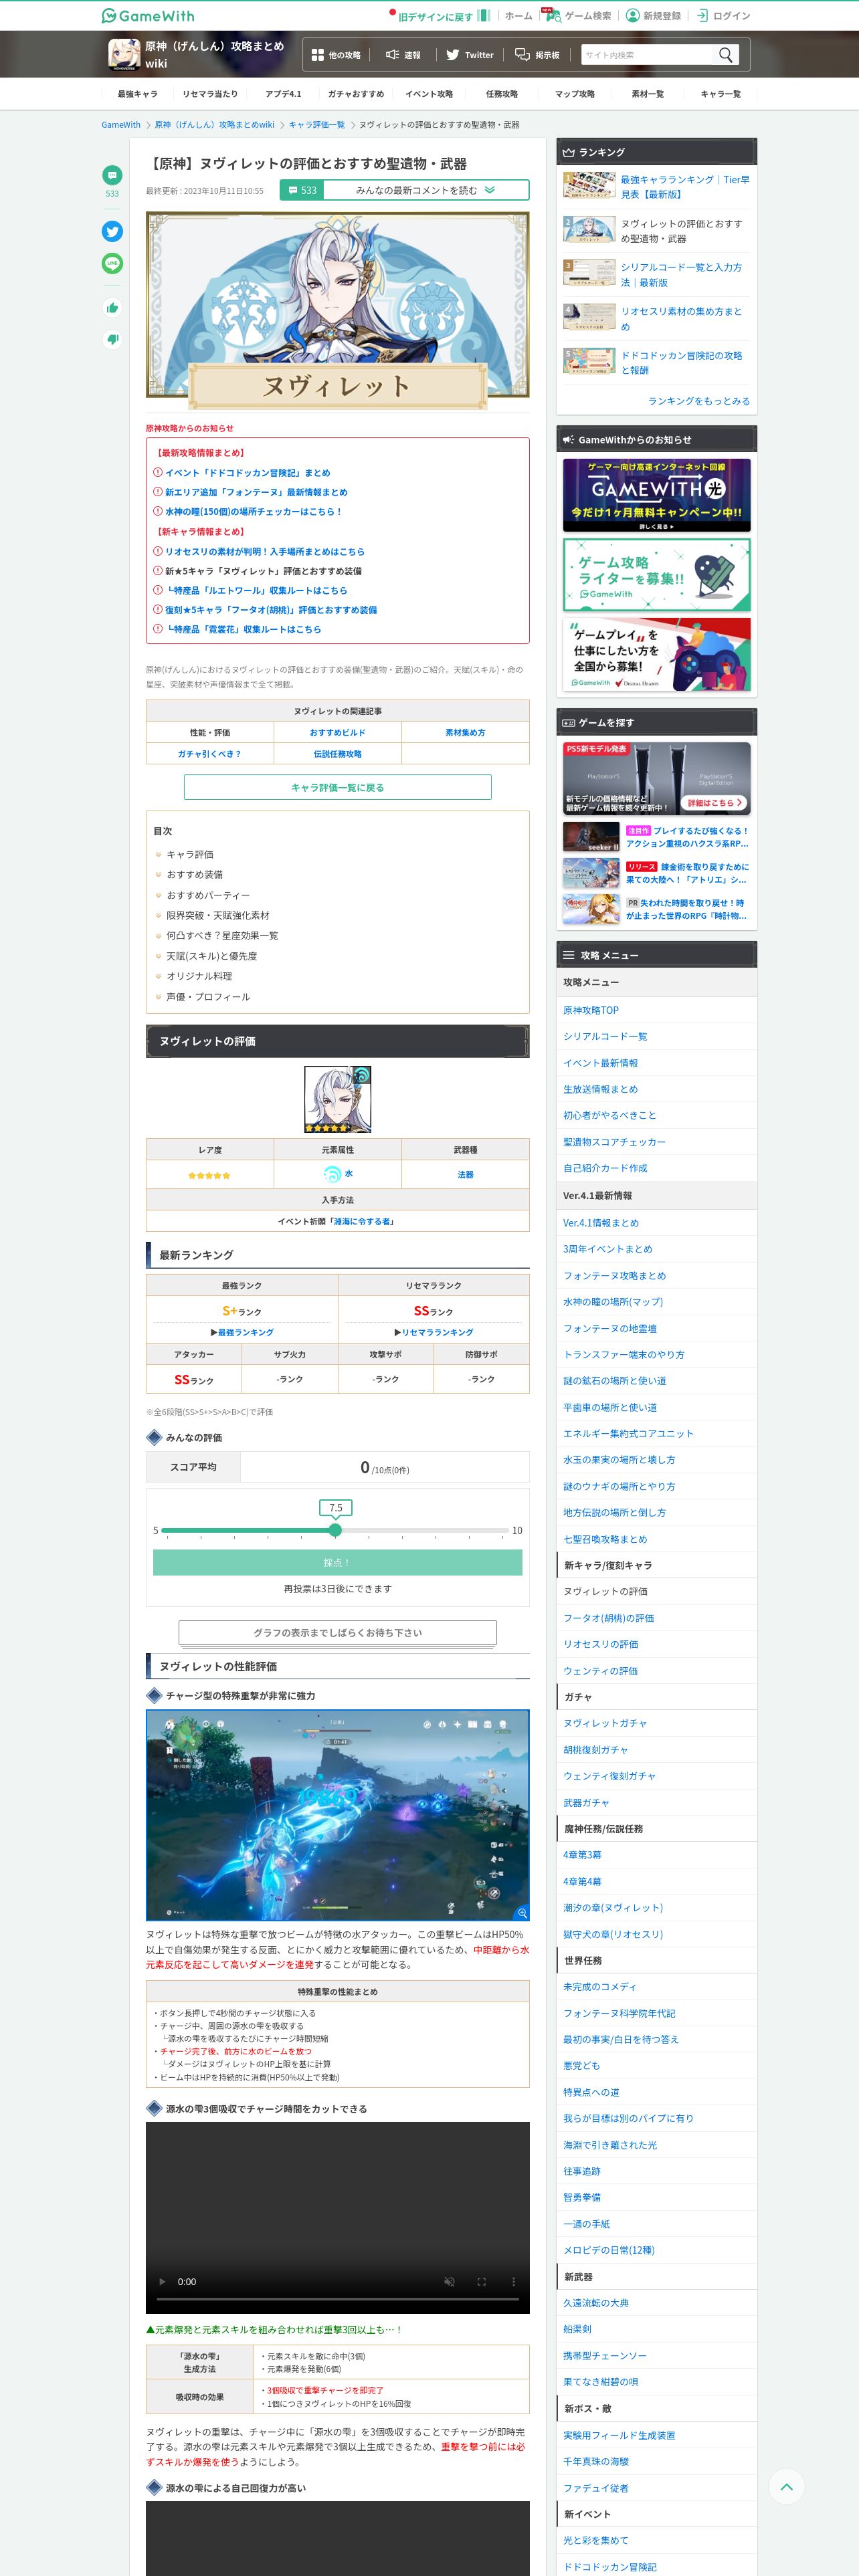Screen dimensions: 859x2576
Task: Open 他の攻略 grid menu
Action: [336, 55]
